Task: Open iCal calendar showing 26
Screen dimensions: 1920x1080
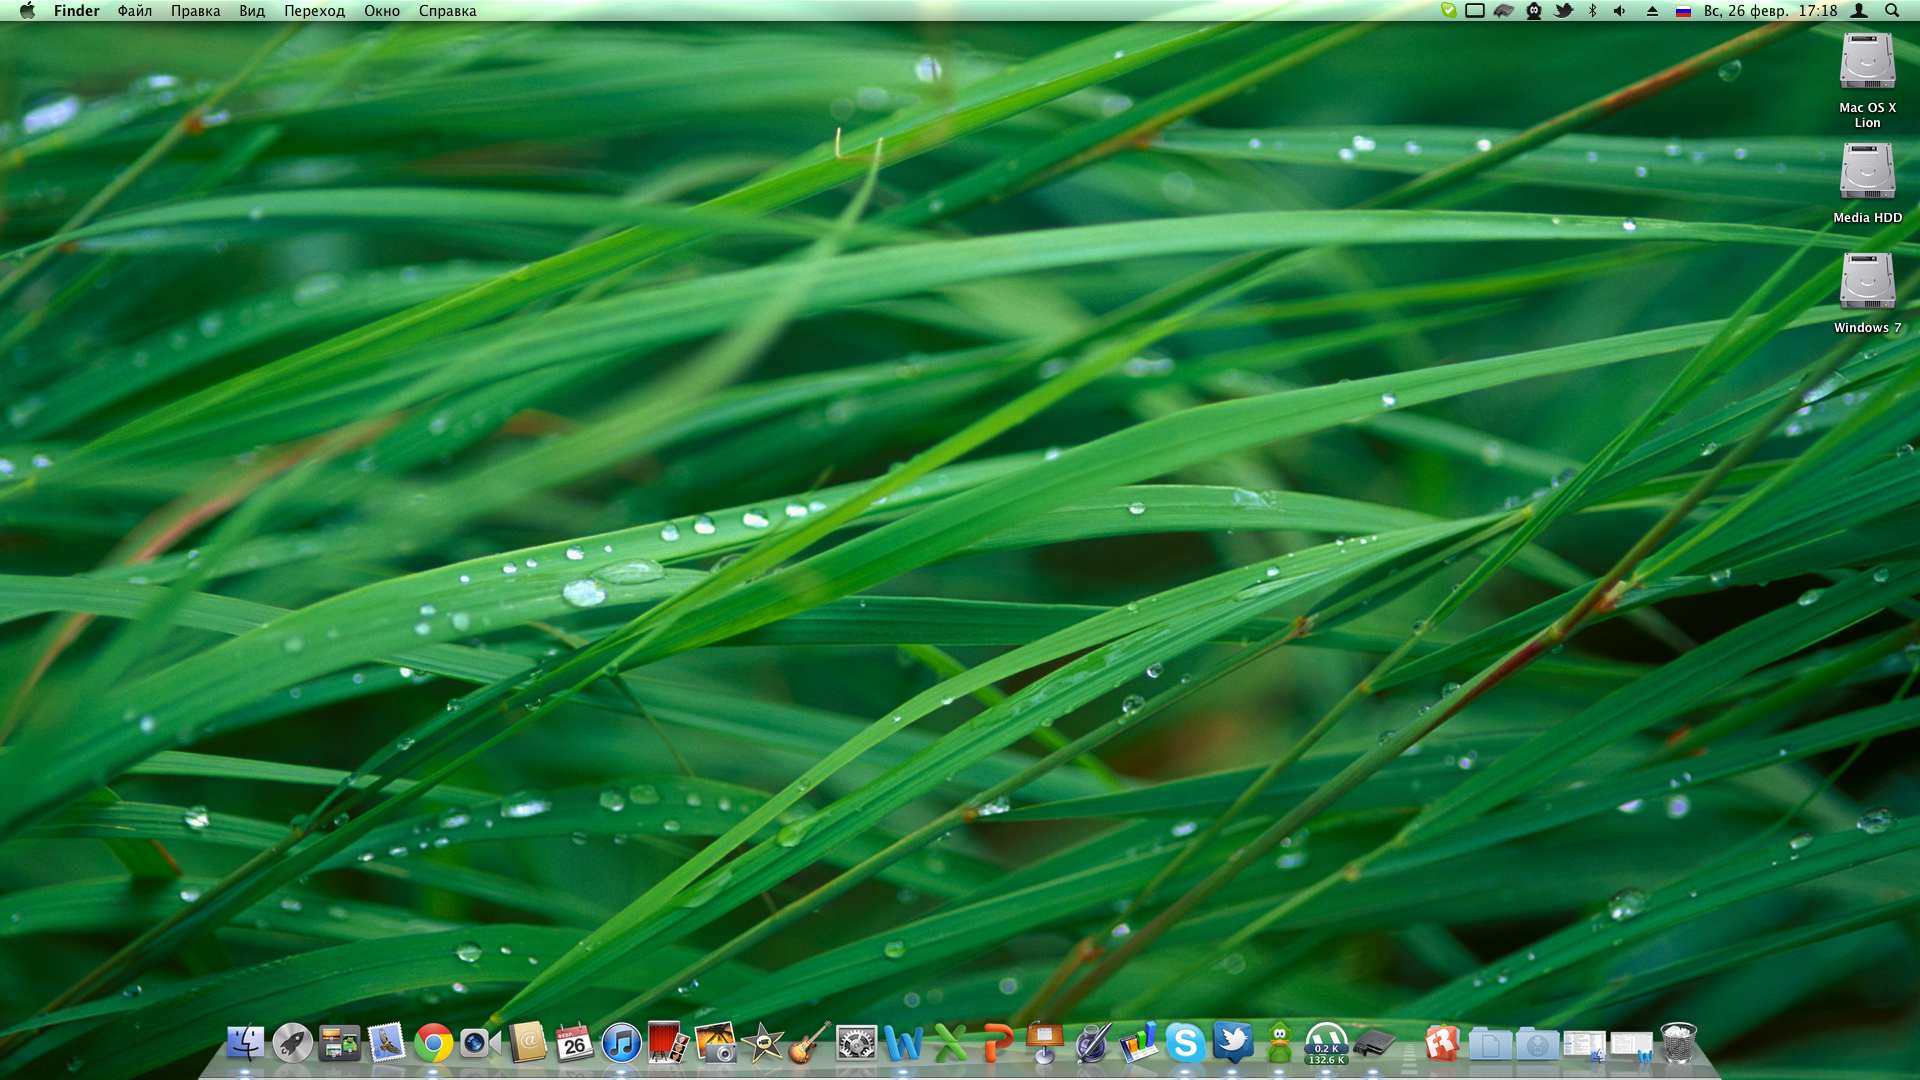Action: pyautogui.click(x=575, y=1043)
